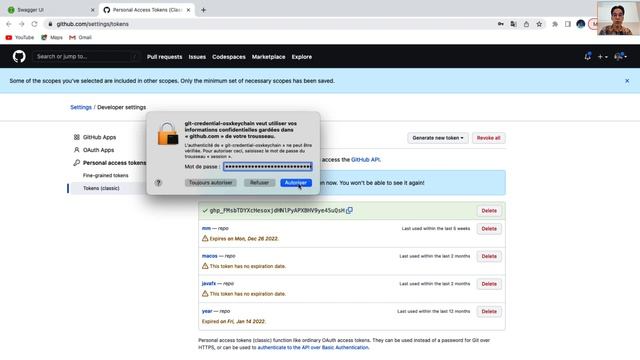640x360 pixels.
Task: Delete the newly generated ghp token
Action: point(489,211)
